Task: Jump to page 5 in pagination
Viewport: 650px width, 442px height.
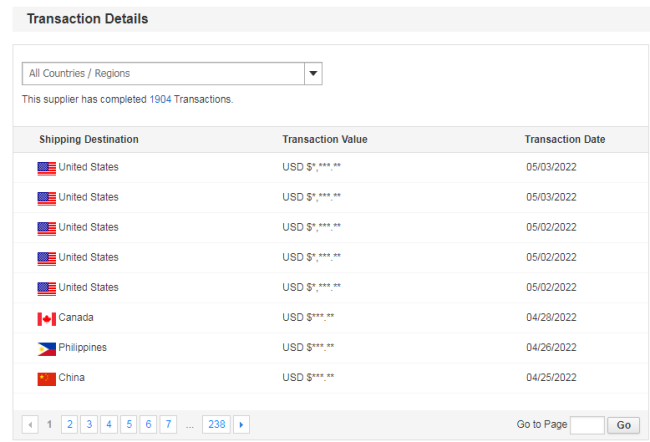Action: 129,425
